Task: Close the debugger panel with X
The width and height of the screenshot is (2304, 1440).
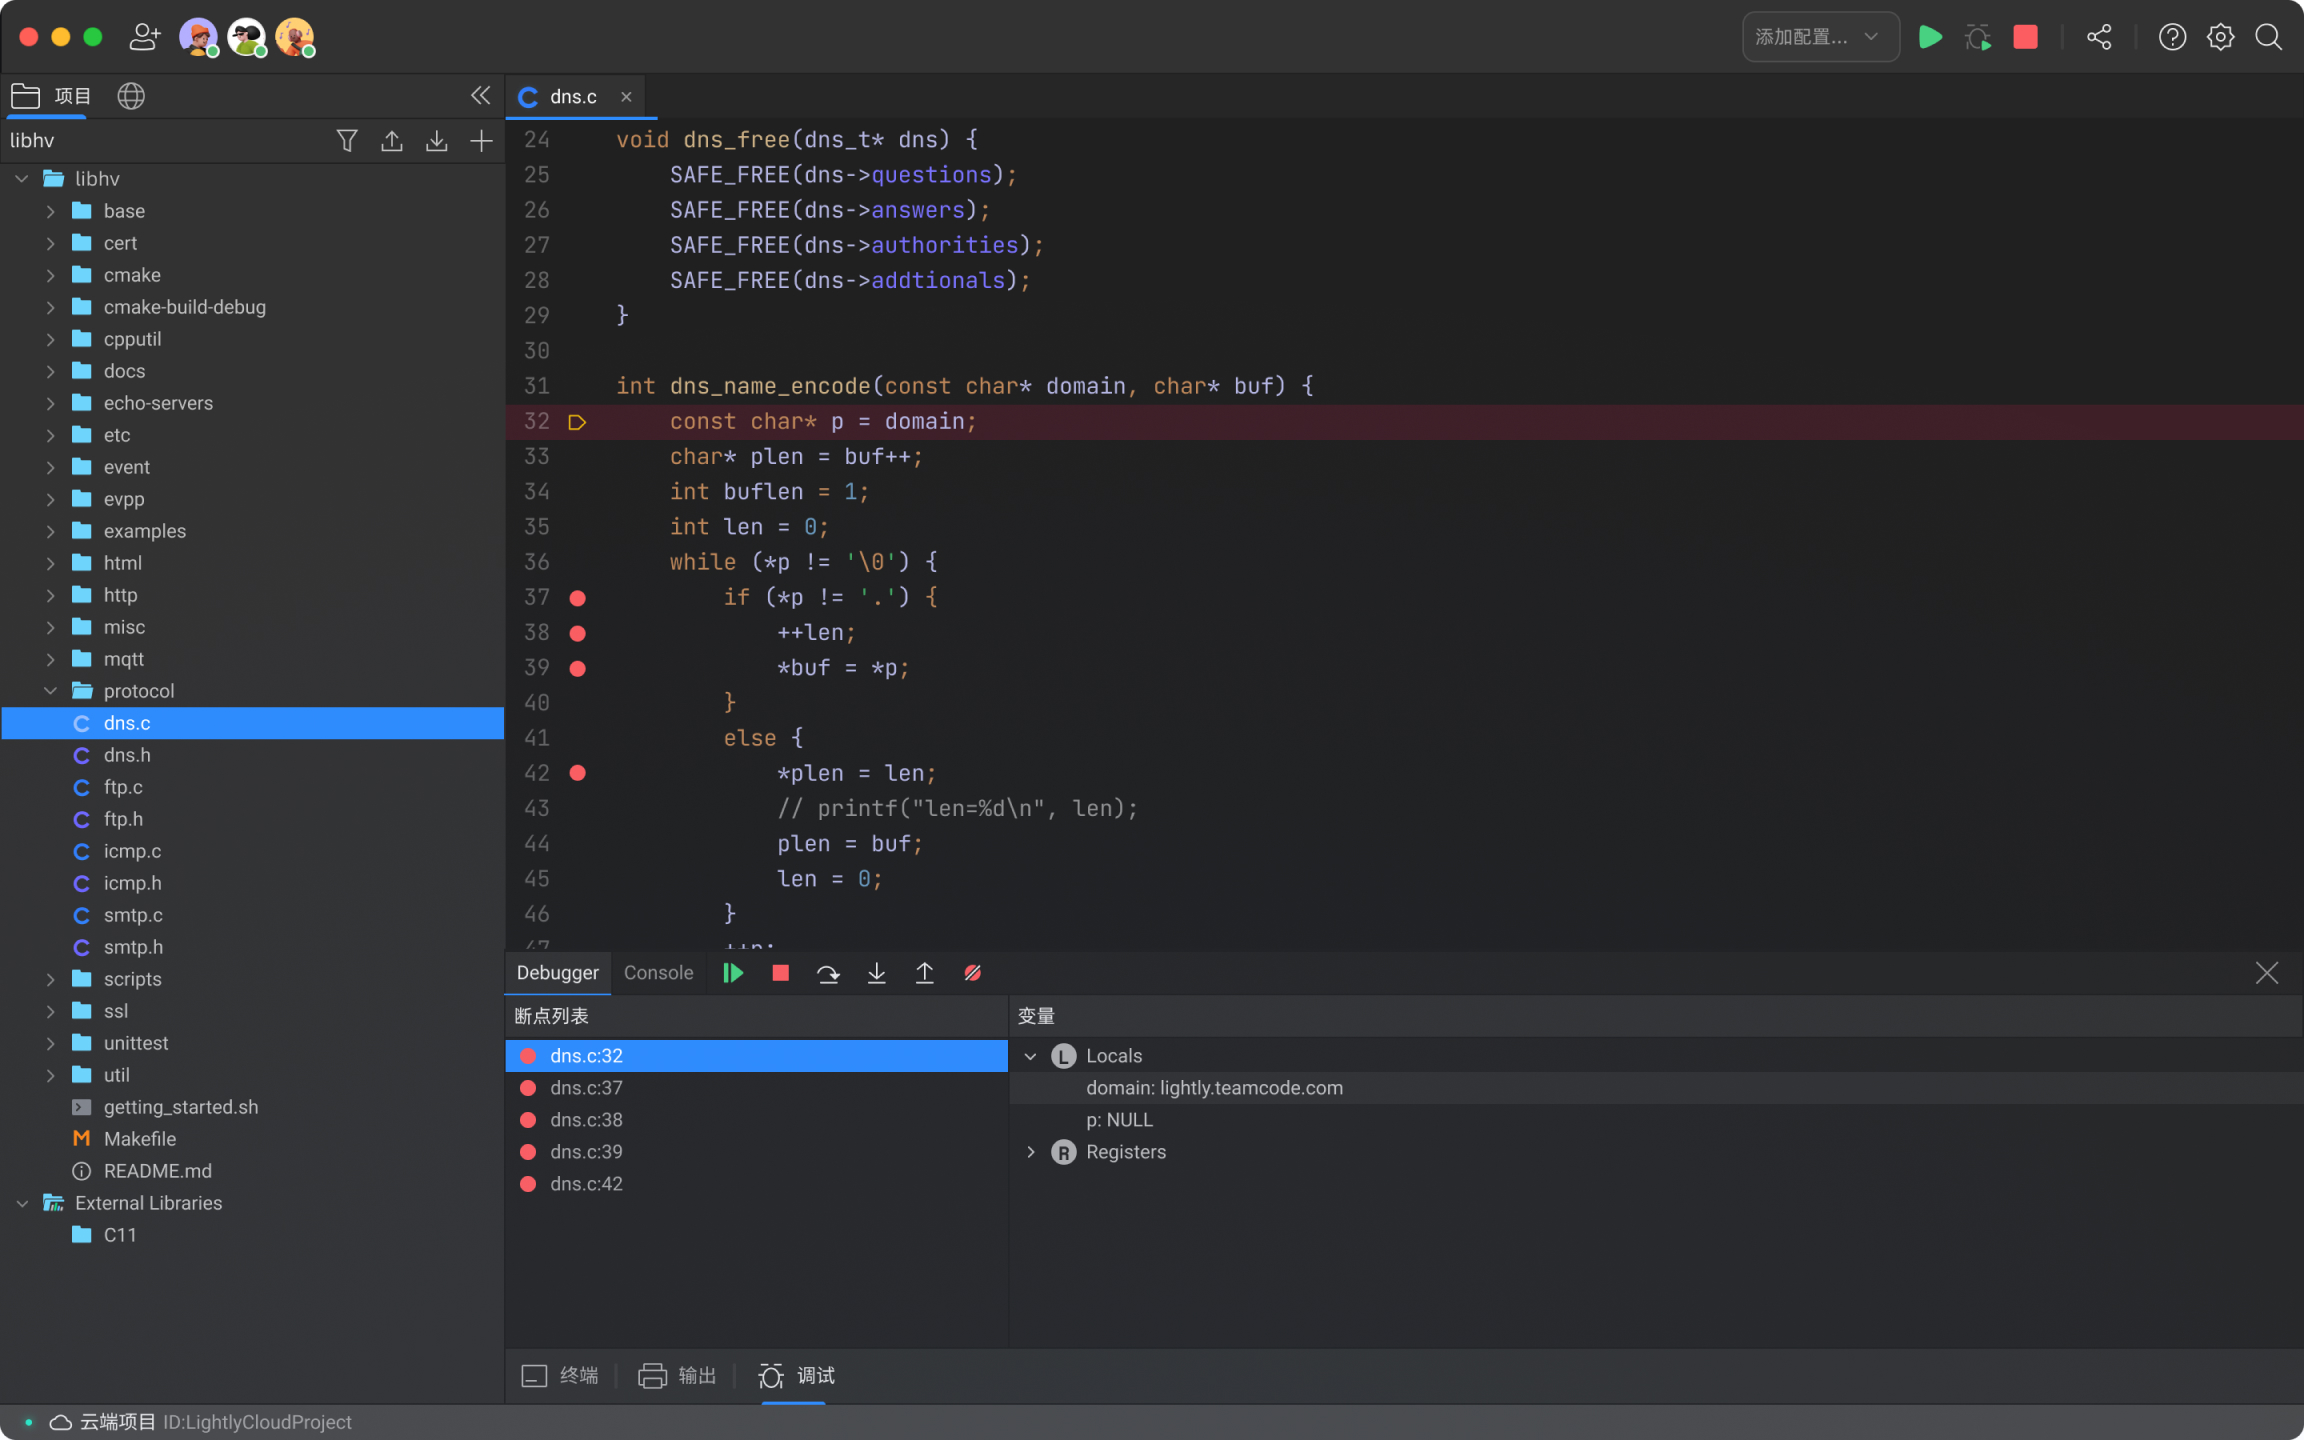Action: tap(2266, 973)
